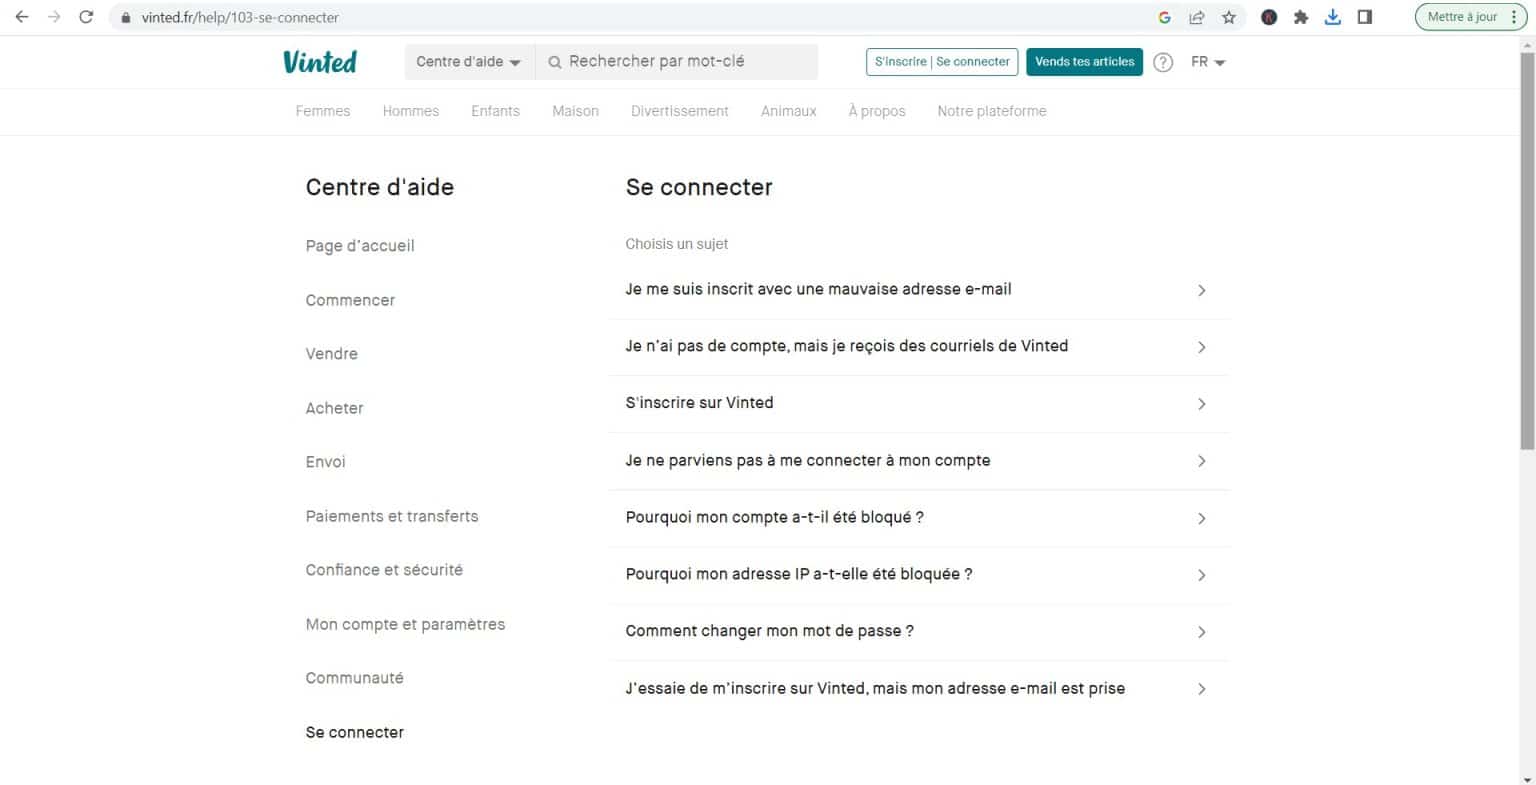The height and width of the screenshot is (785, 1536).
Task: Open the extensions puzzle icon
Action: 1300,16
